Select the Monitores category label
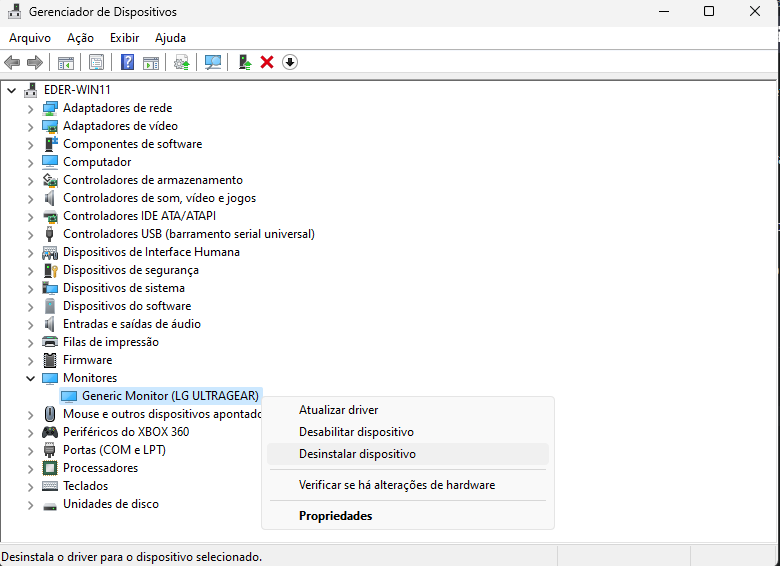Viewport: 780px width, 566px height. point(90,378)
